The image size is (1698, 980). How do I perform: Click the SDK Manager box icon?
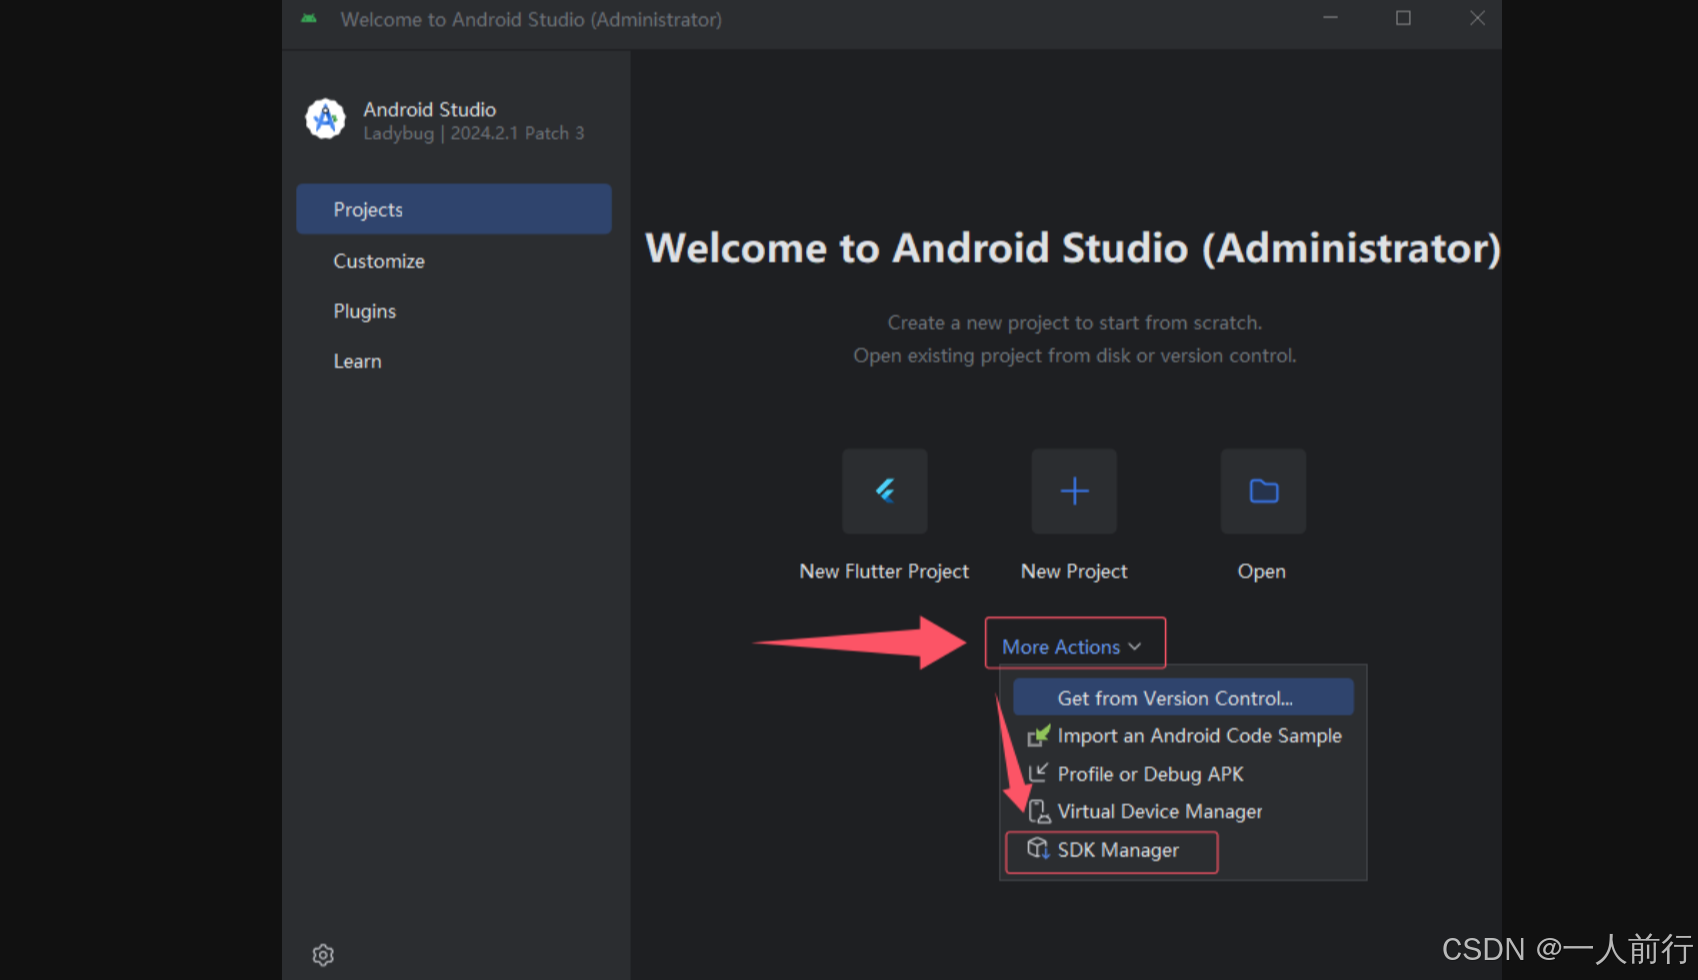1038,849
